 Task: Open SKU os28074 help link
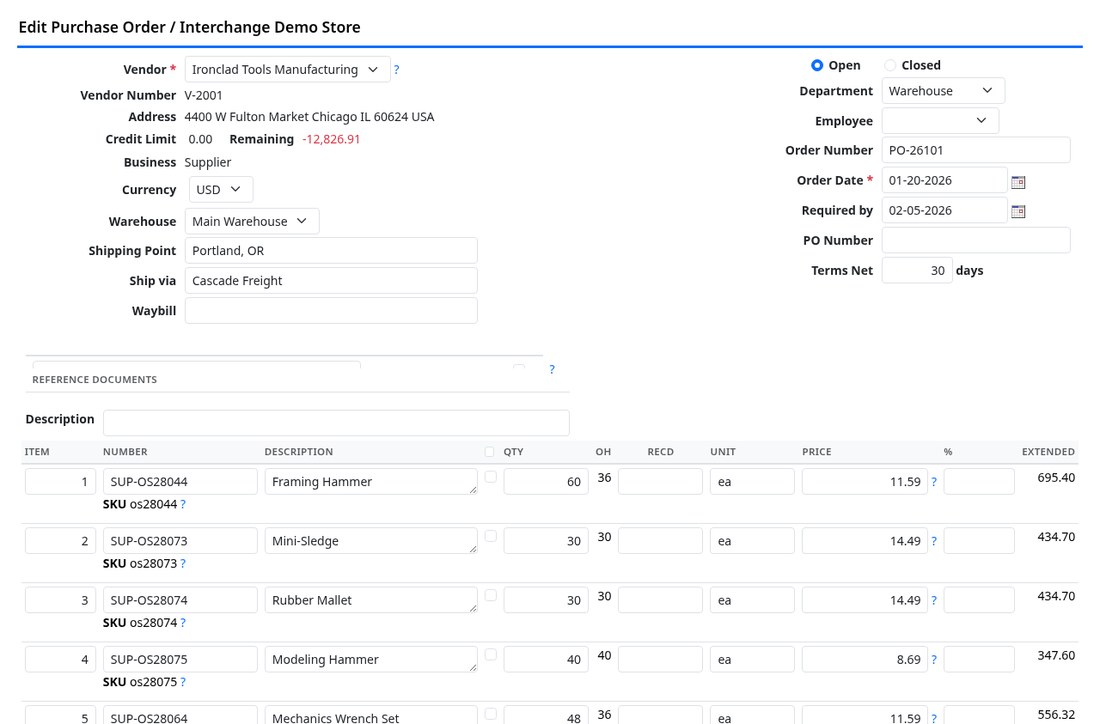coord(183,622)
